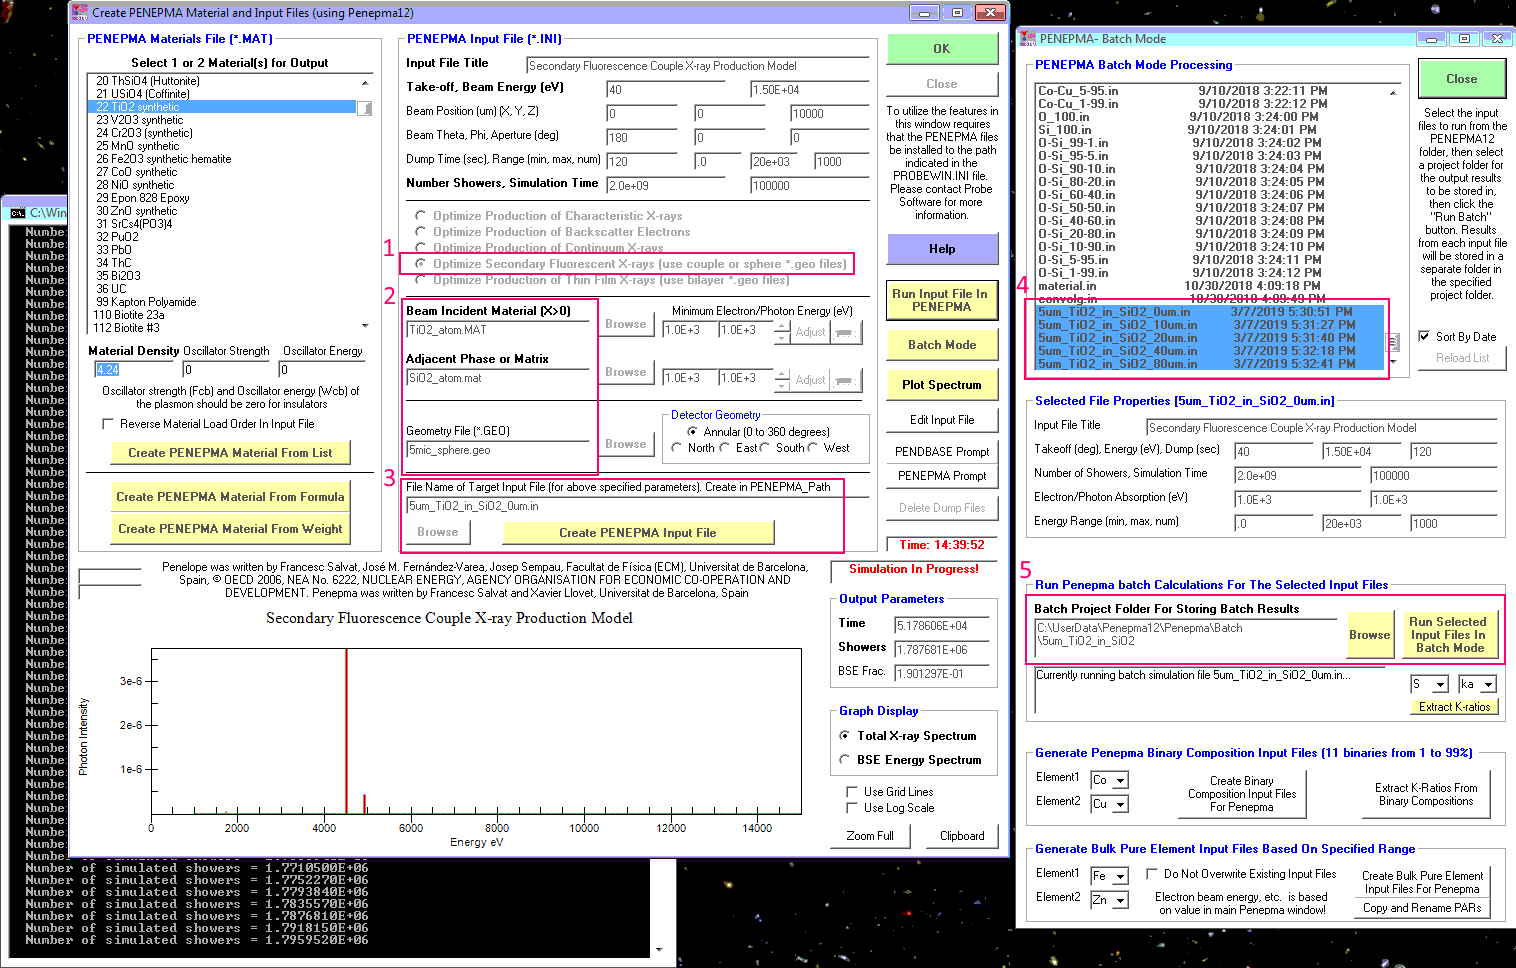Open the Element2 Zn dropdown
The height and width of the screenshot is (968, 1516).
(1120, 901)
